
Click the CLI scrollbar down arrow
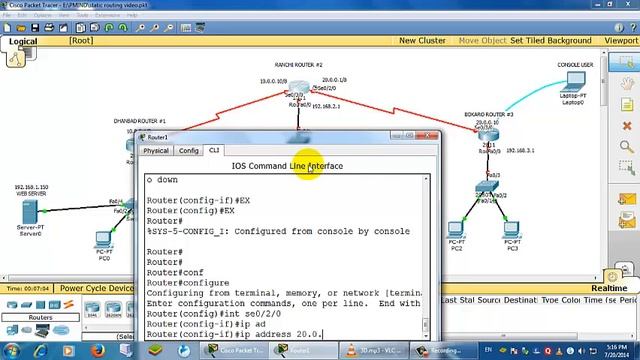point(426,336)
